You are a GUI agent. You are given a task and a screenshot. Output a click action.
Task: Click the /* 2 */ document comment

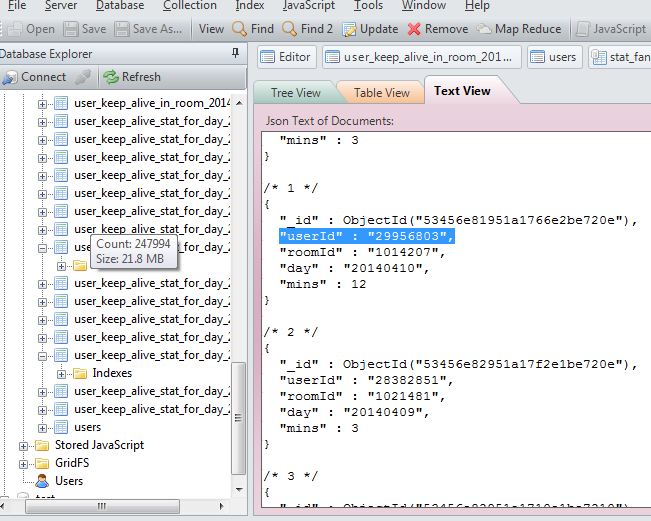(x=291, y=332)
